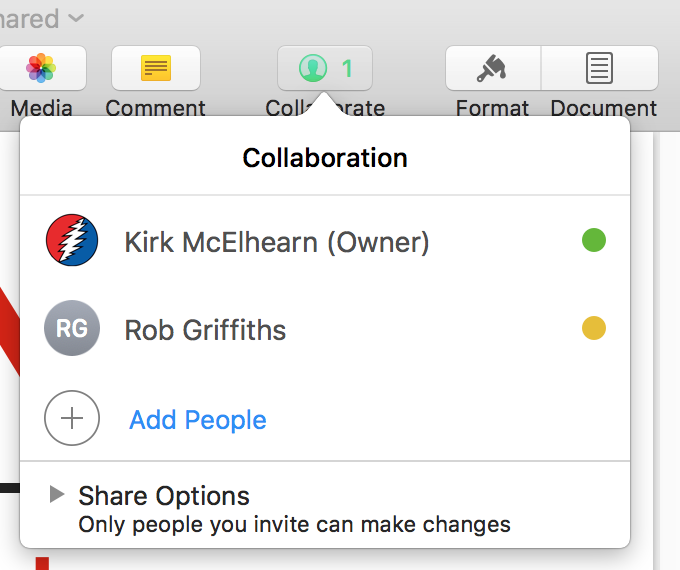The image size is (680, 570).
Task: Click 'Only people you invite can make changes'
Action: [x=294, y=524]
